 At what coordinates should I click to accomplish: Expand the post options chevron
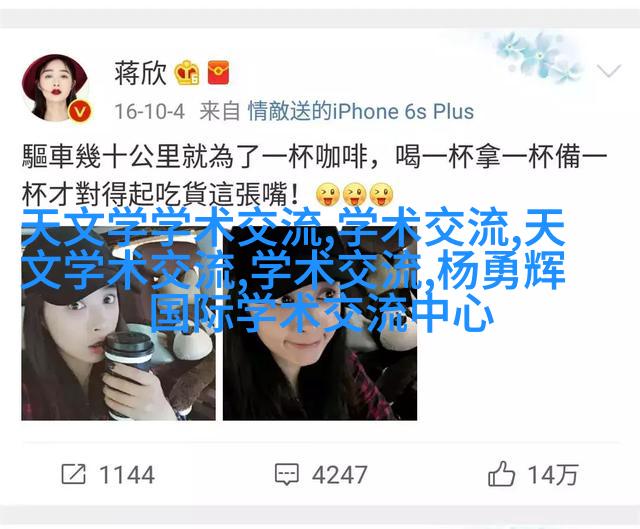pyautogui.click(x=609, y=71)
